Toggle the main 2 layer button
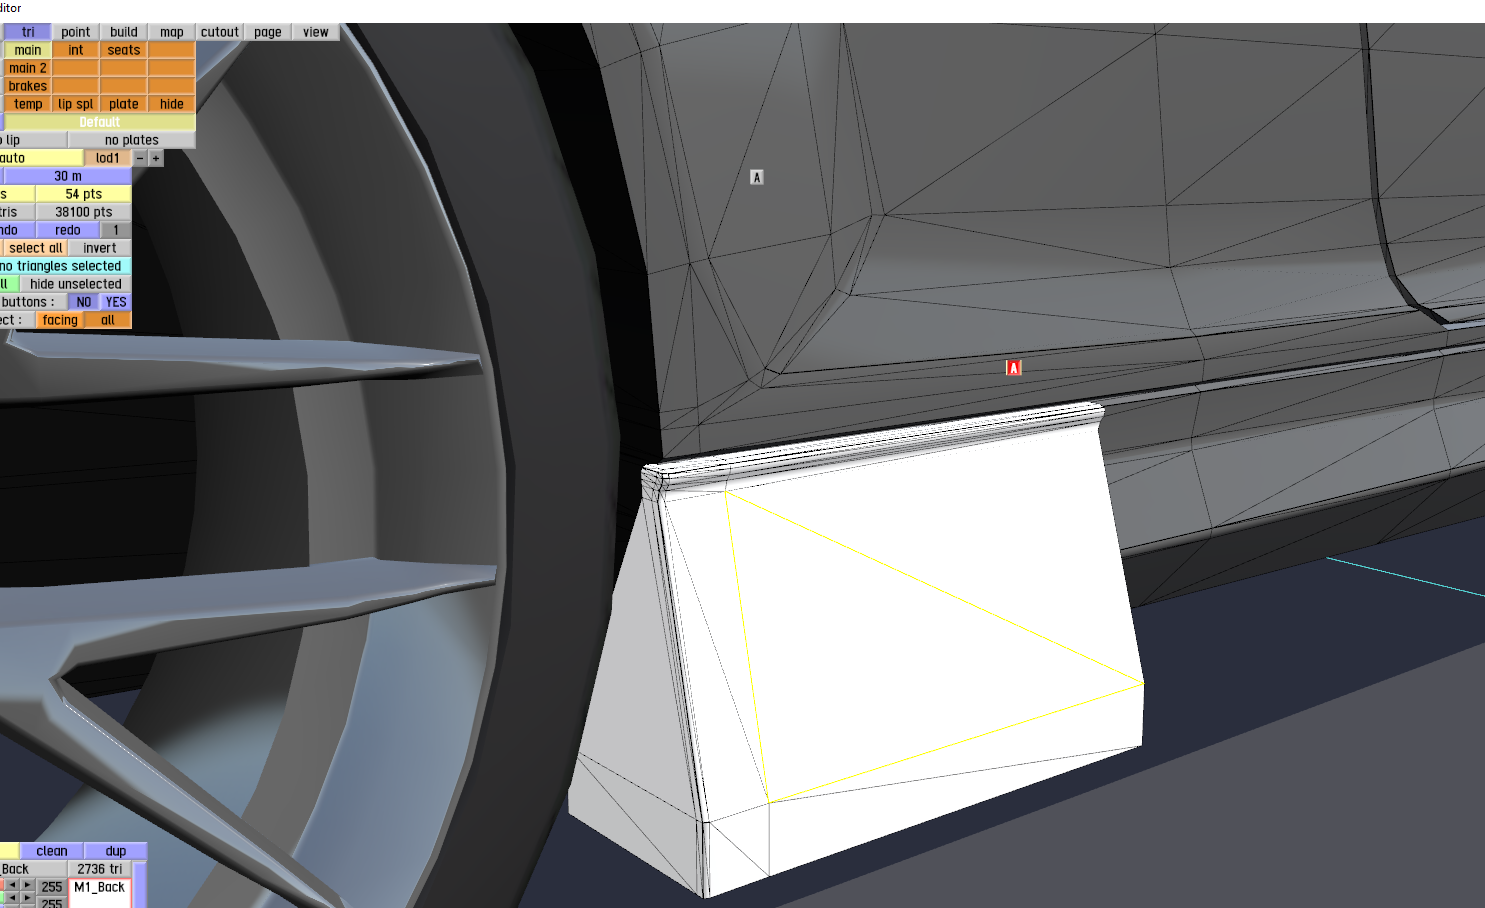1485x908 pixels. pyautogui.click(x=28, y=68)
